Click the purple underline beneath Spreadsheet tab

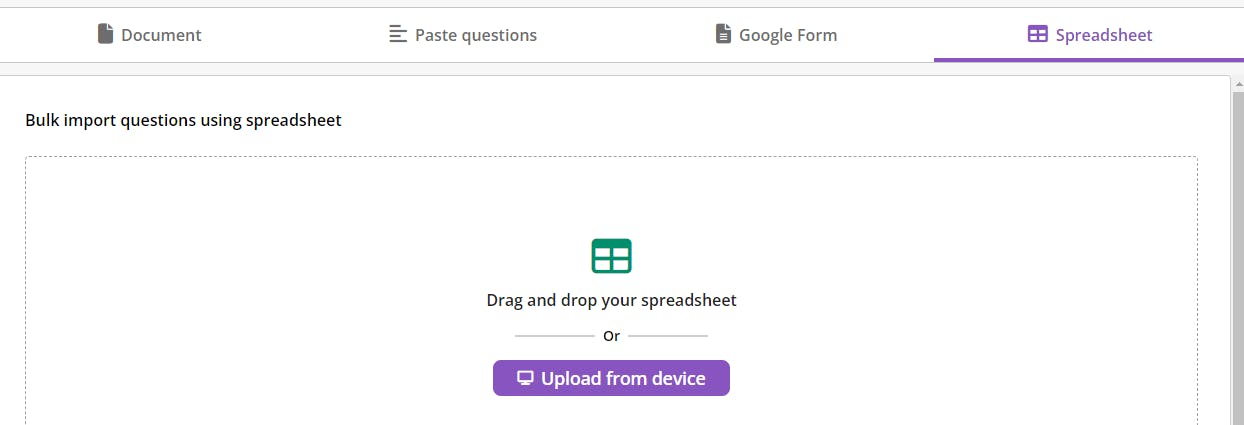click(x=1088, y=59)
